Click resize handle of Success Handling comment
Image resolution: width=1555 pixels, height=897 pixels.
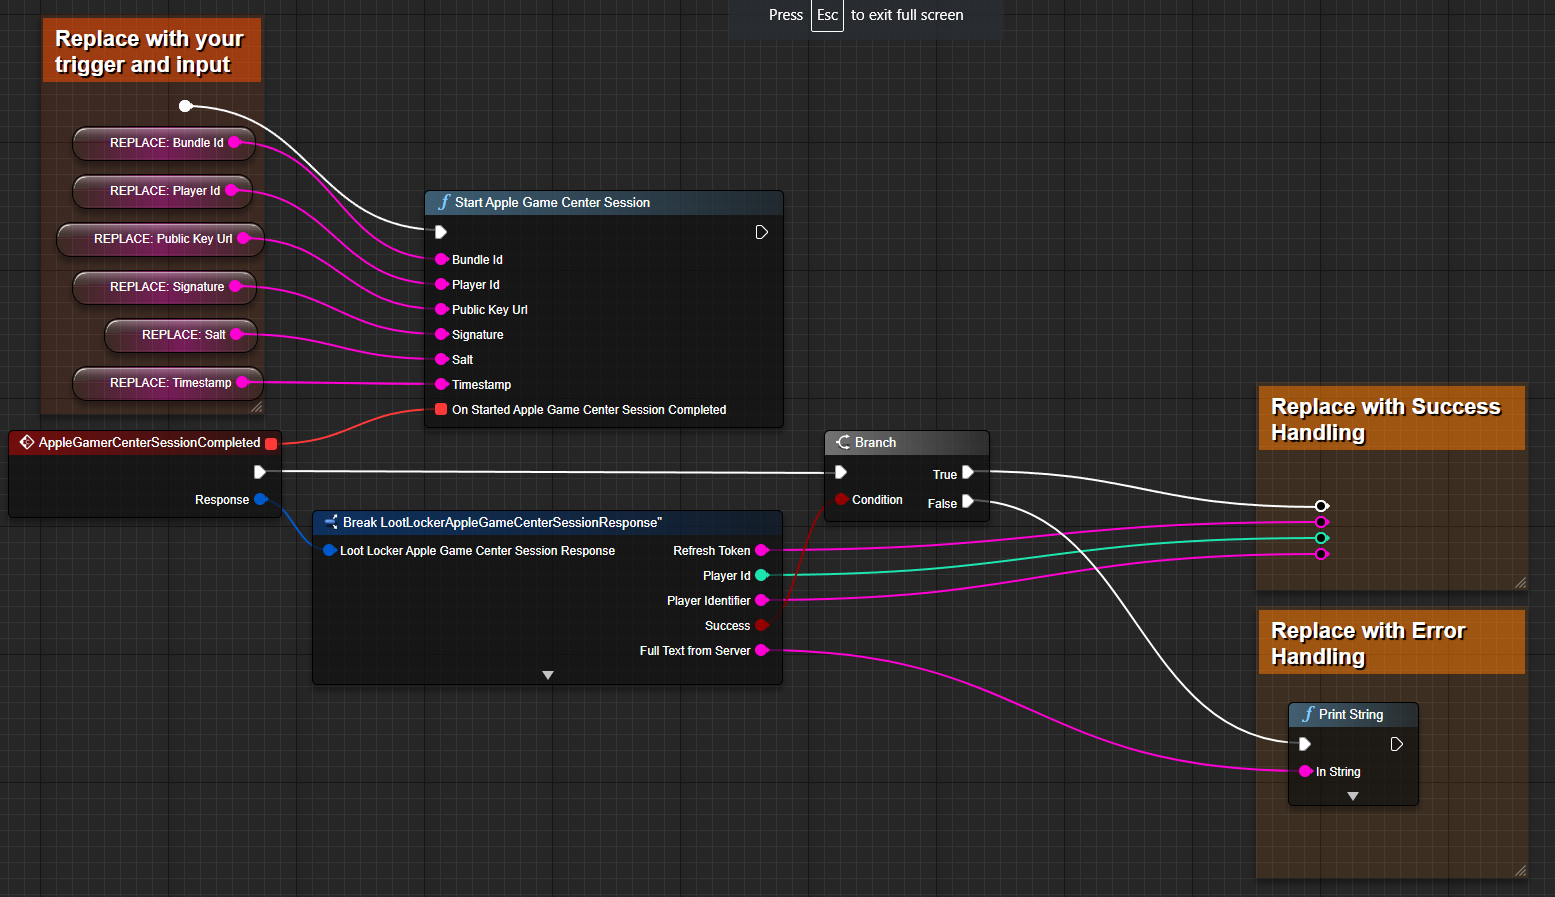coord(1519,582)
